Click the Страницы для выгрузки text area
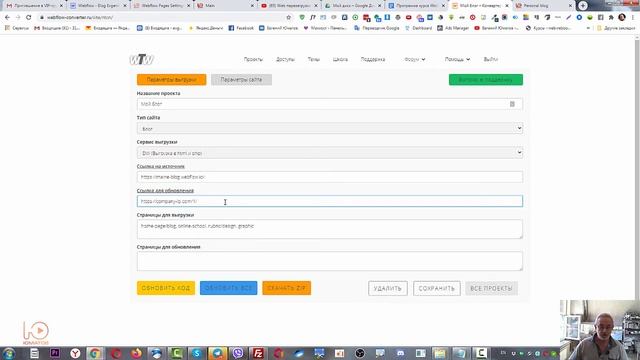 point(330,229)
